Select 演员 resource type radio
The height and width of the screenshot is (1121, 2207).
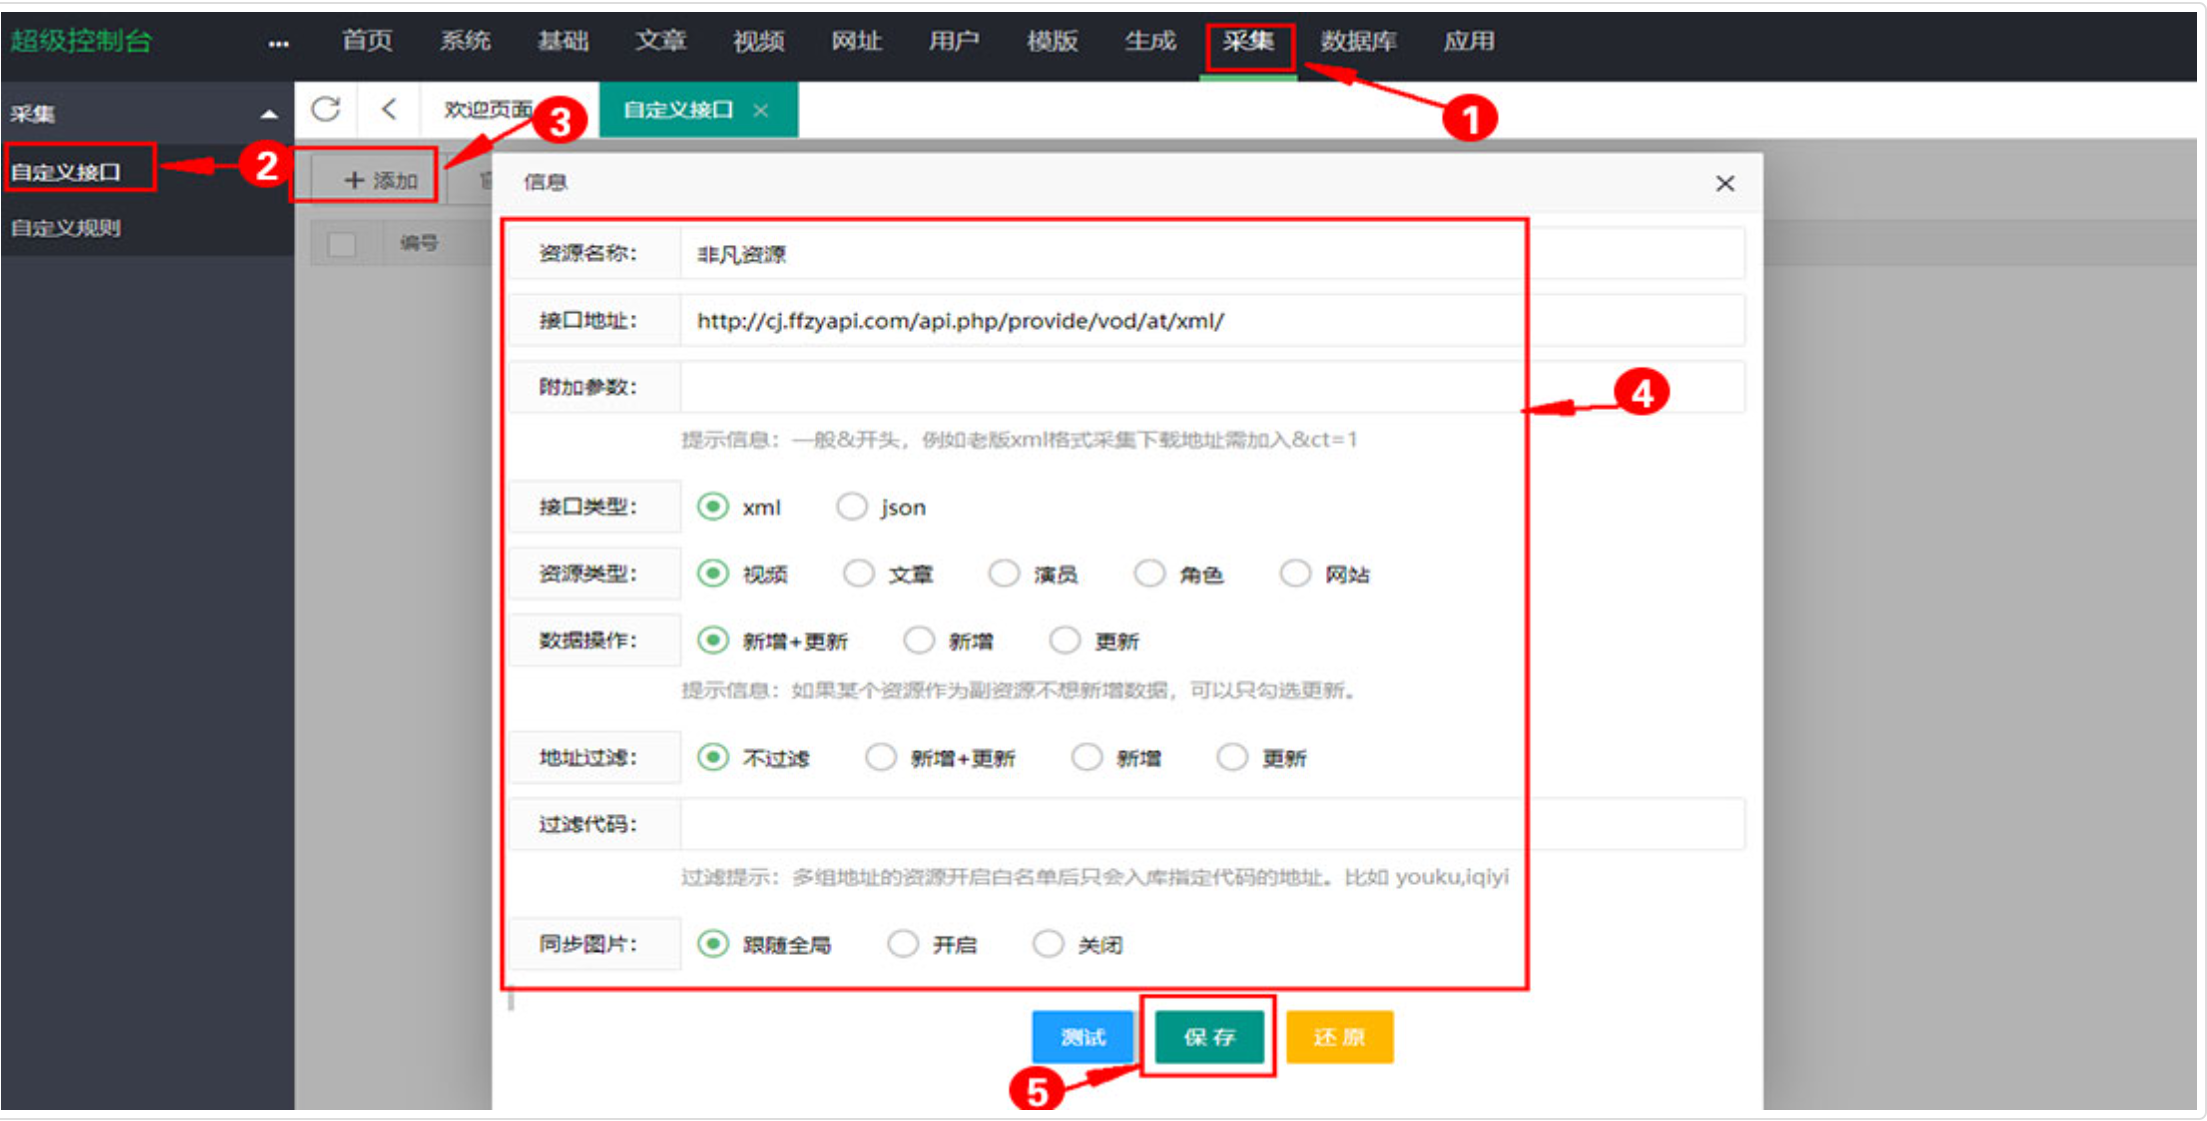(x=1004, y=574)
